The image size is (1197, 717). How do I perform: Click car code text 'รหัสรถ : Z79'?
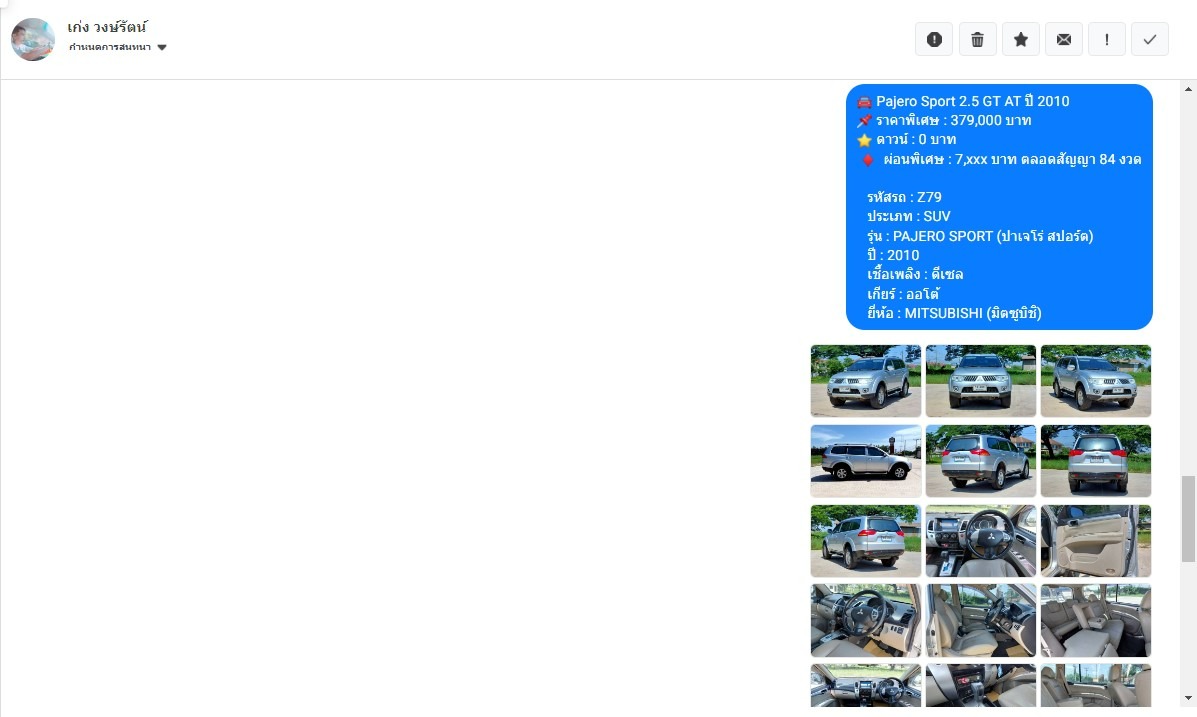pyautogui.click(x=904, y=197)
